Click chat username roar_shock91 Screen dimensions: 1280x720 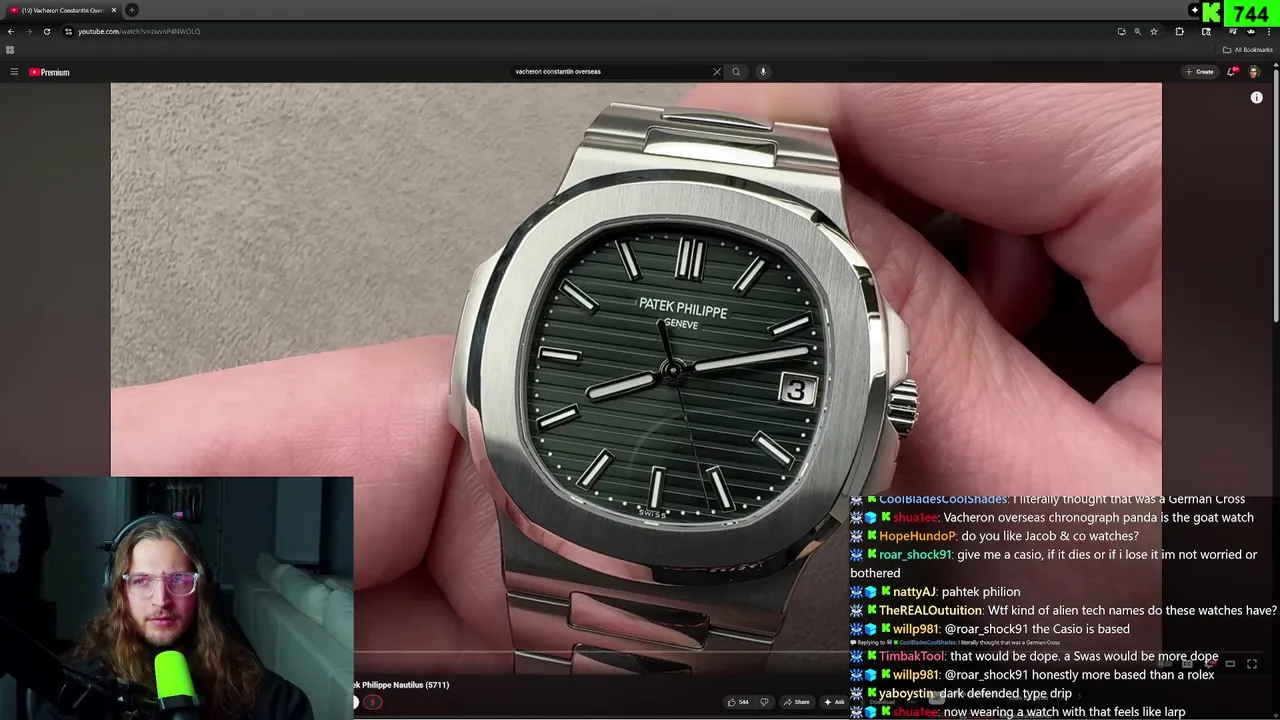915,555
